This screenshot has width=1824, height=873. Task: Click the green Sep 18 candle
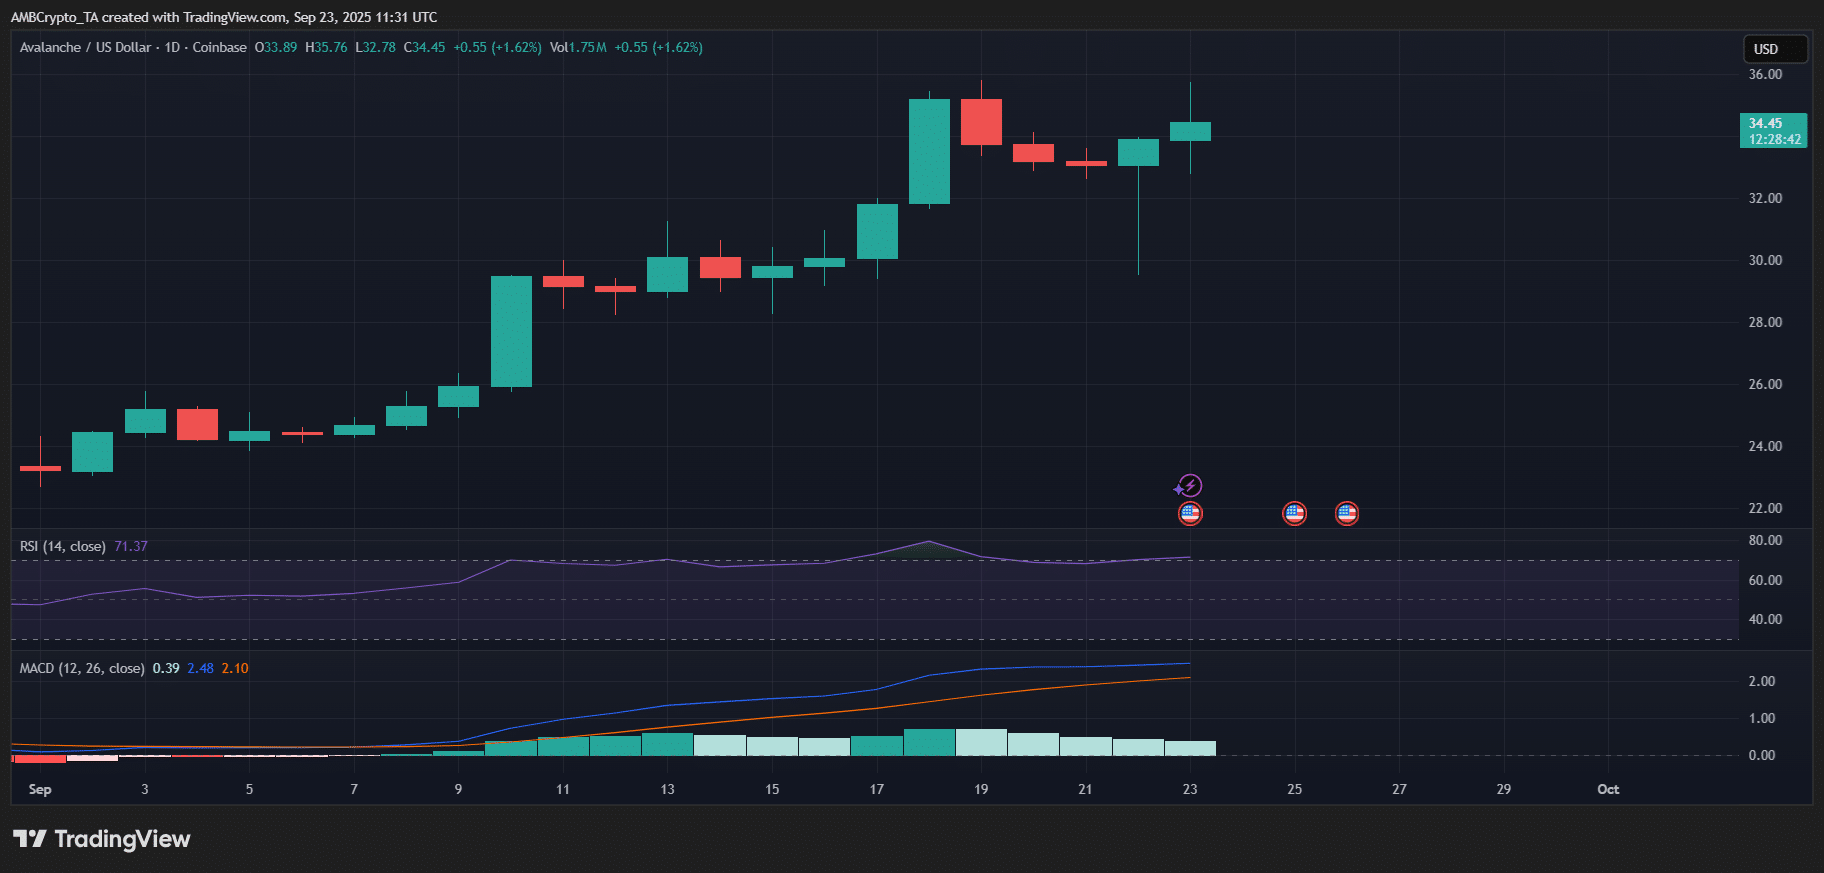(x=929, y=151)
